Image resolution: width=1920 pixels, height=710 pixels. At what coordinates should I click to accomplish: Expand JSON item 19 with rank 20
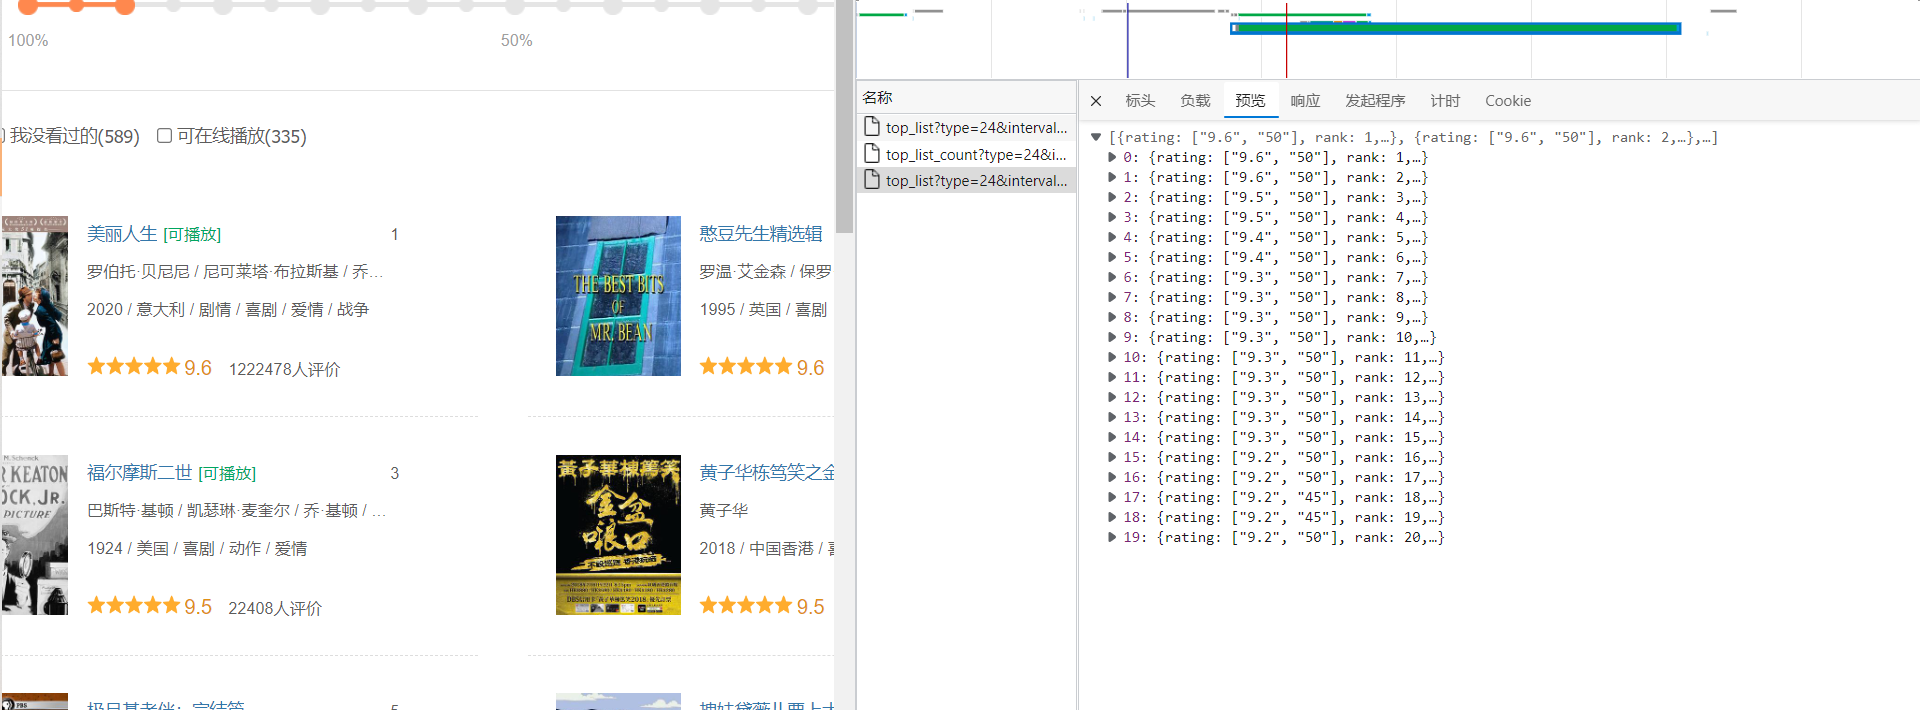(x=1111, y=537)
